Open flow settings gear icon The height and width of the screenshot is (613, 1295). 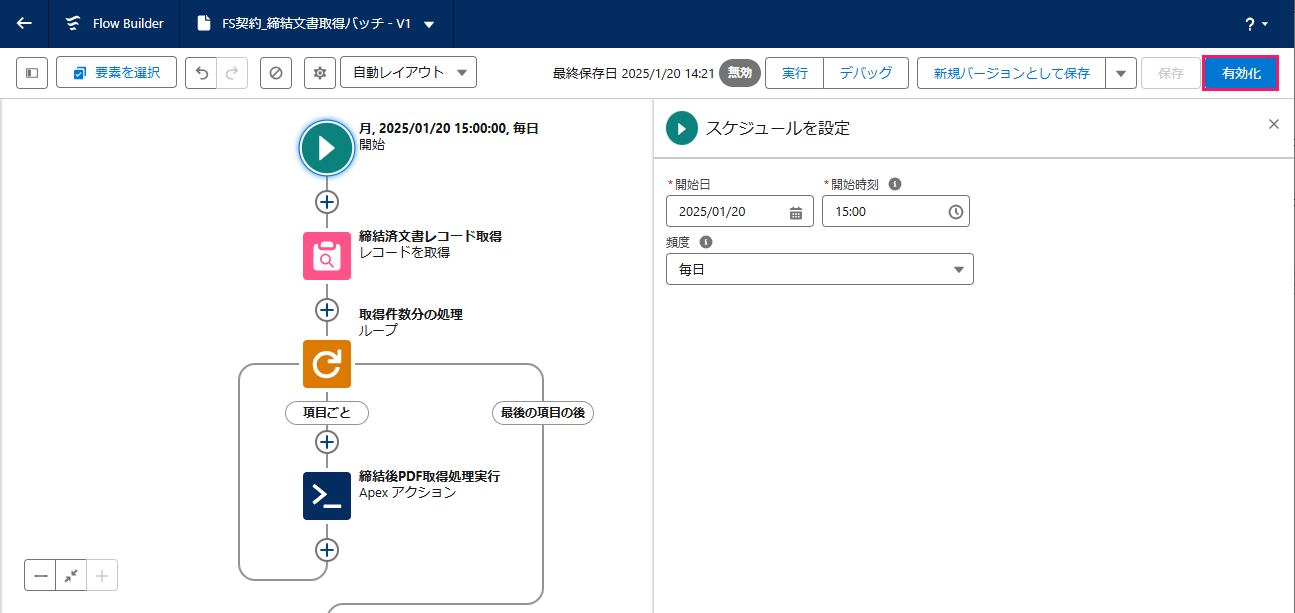320,73
